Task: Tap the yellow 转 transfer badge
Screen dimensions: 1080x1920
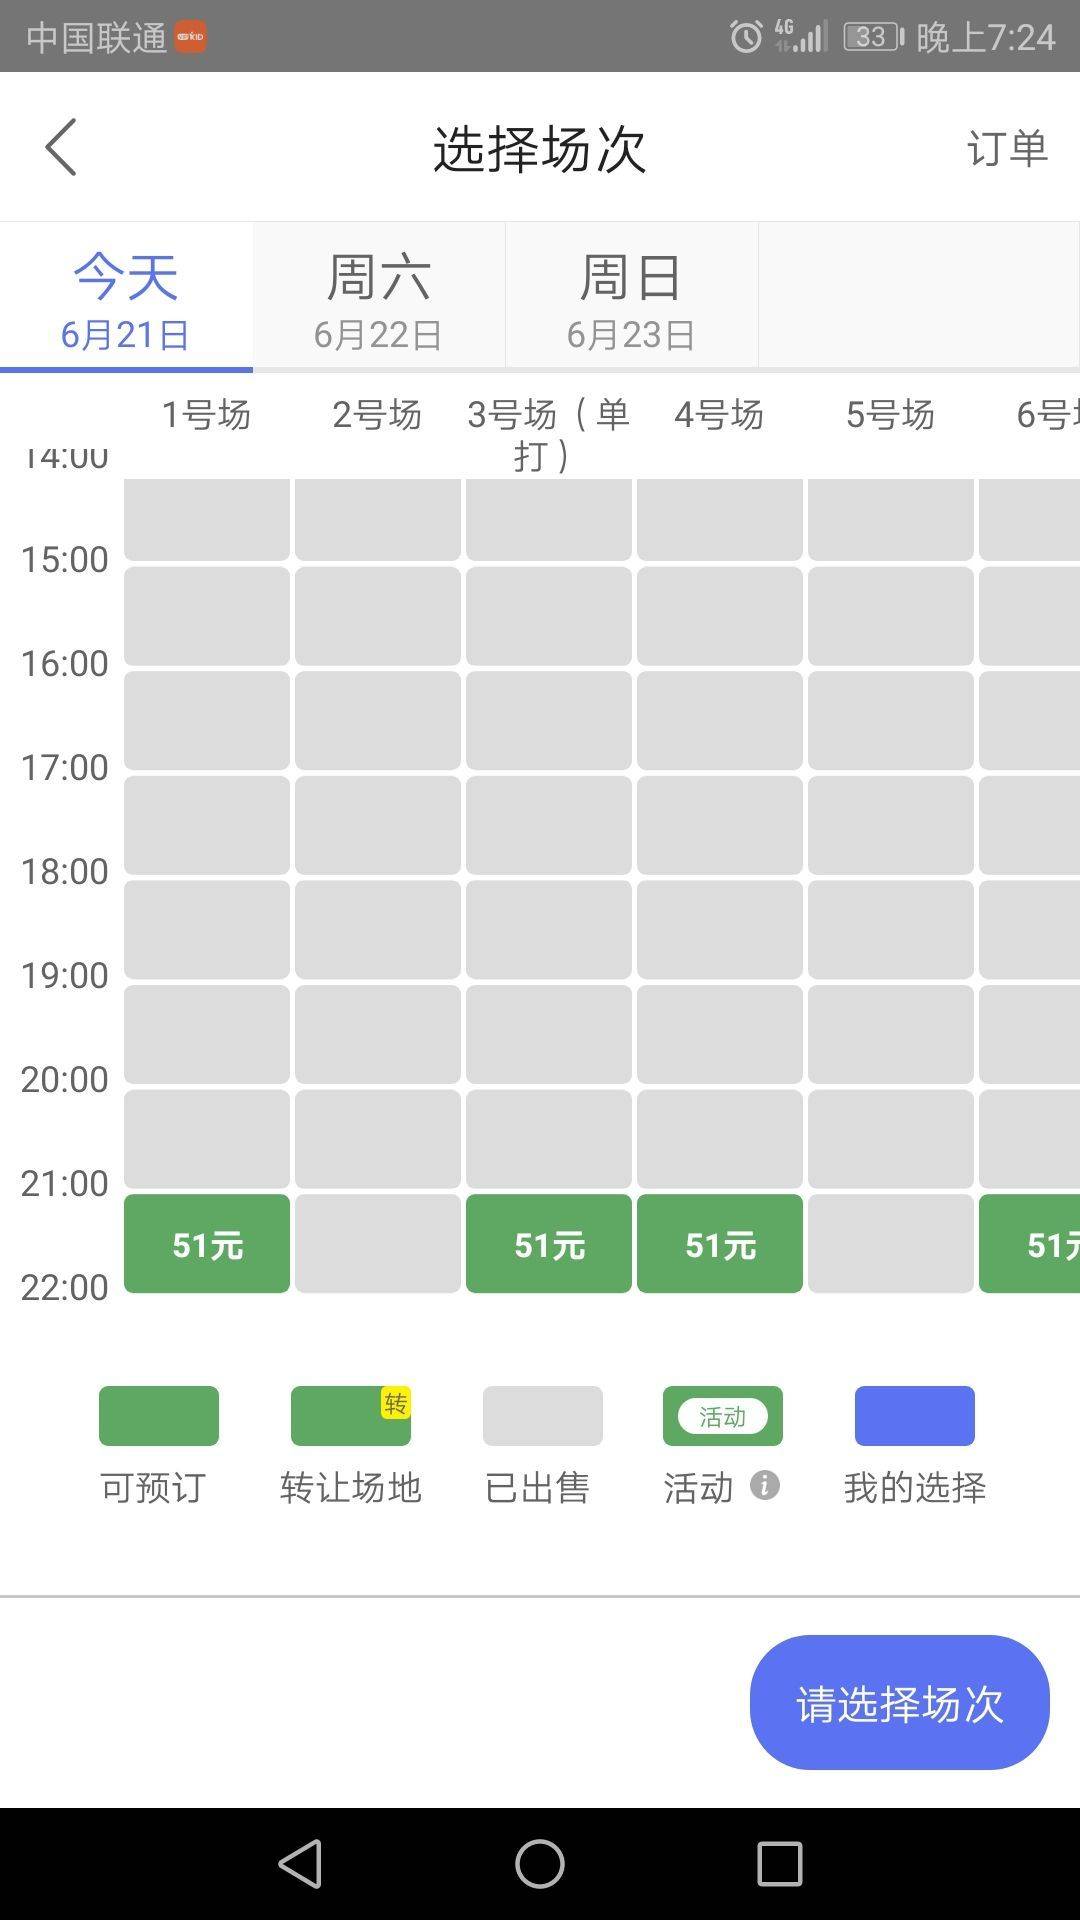Action: [396, 1403]
